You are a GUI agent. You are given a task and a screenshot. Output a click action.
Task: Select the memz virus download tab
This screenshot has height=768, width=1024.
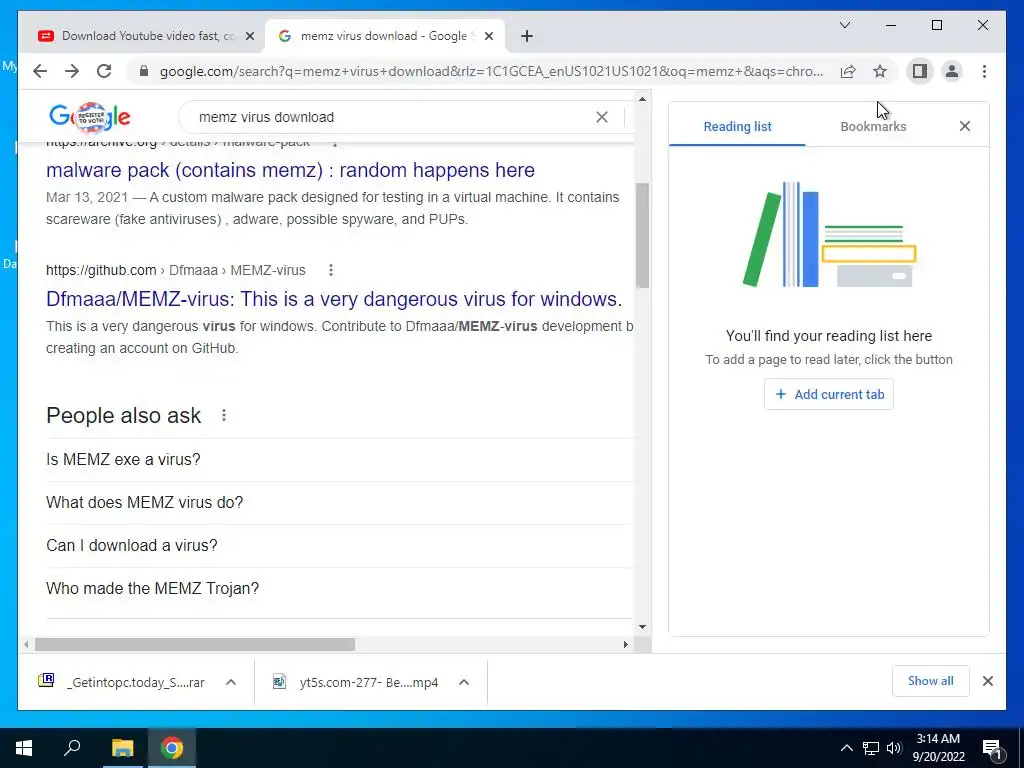[385, 36]
